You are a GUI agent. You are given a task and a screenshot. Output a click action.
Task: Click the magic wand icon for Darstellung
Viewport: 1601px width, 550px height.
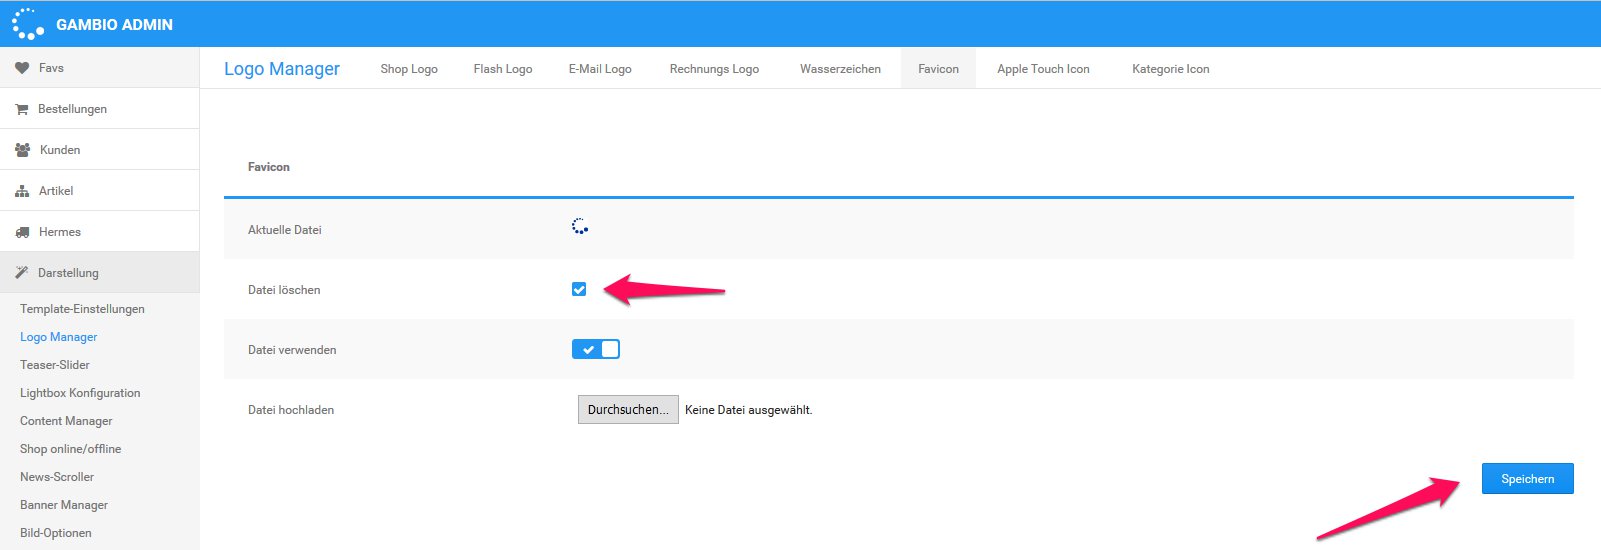tap(22, 273)
